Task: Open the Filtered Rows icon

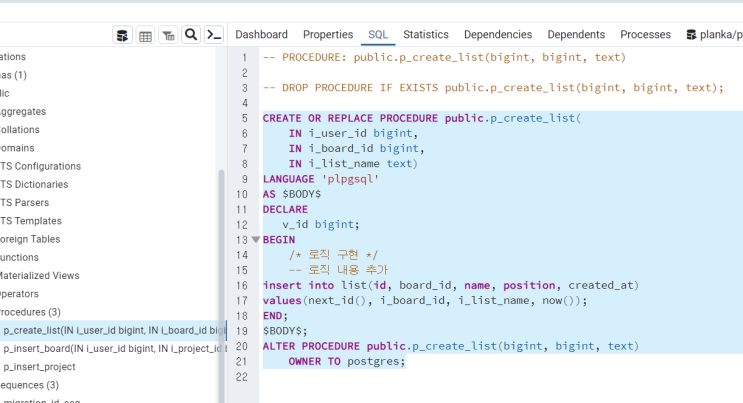Action: click(x=168, y=35)
